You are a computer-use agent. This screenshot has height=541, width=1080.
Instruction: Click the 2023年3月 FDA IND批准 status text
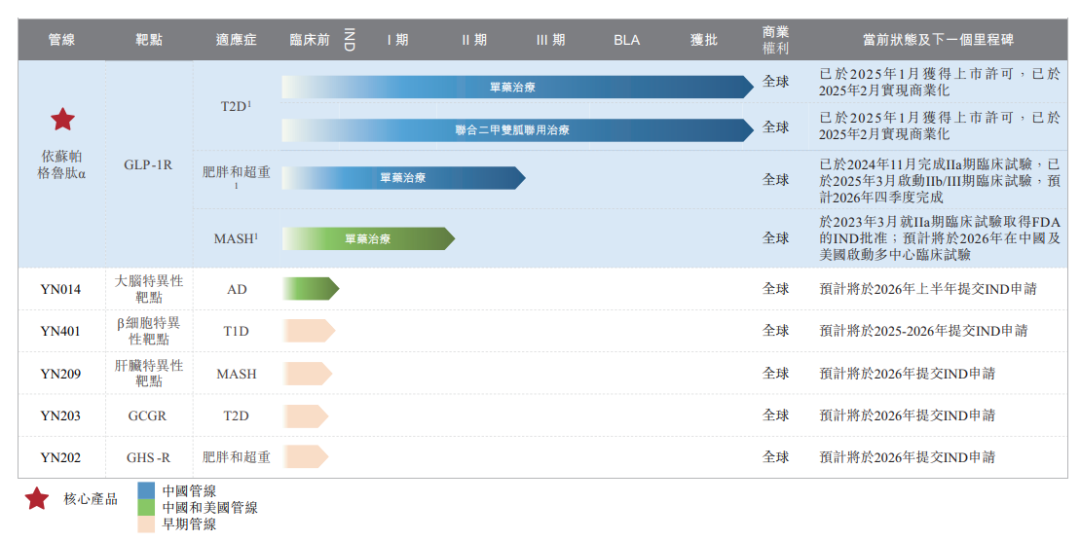pos(939,238)
